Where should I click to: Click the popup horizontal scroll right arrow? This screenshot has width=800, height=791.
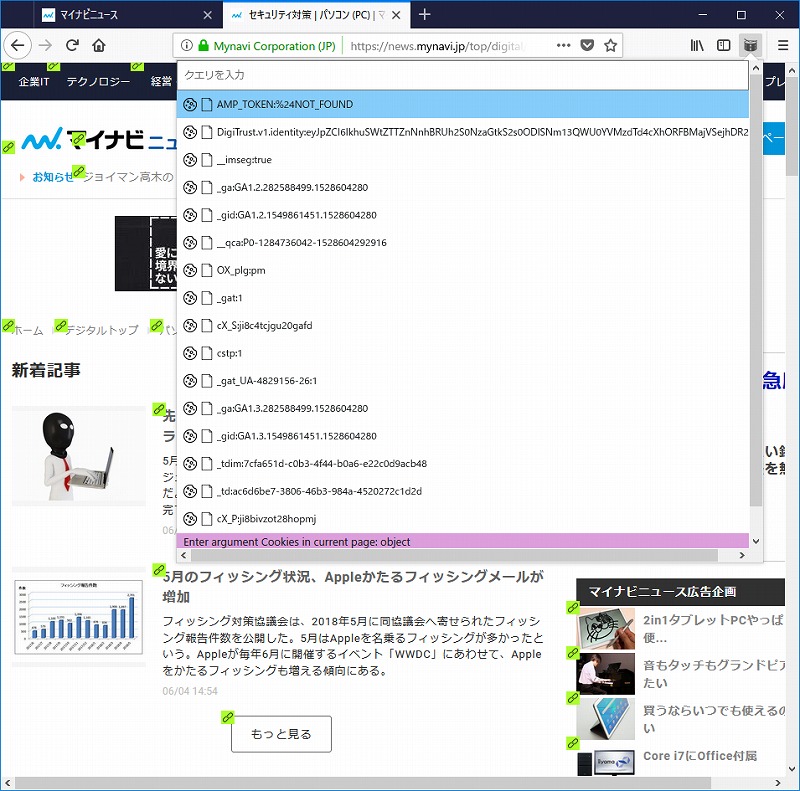[x=742, y=555]
